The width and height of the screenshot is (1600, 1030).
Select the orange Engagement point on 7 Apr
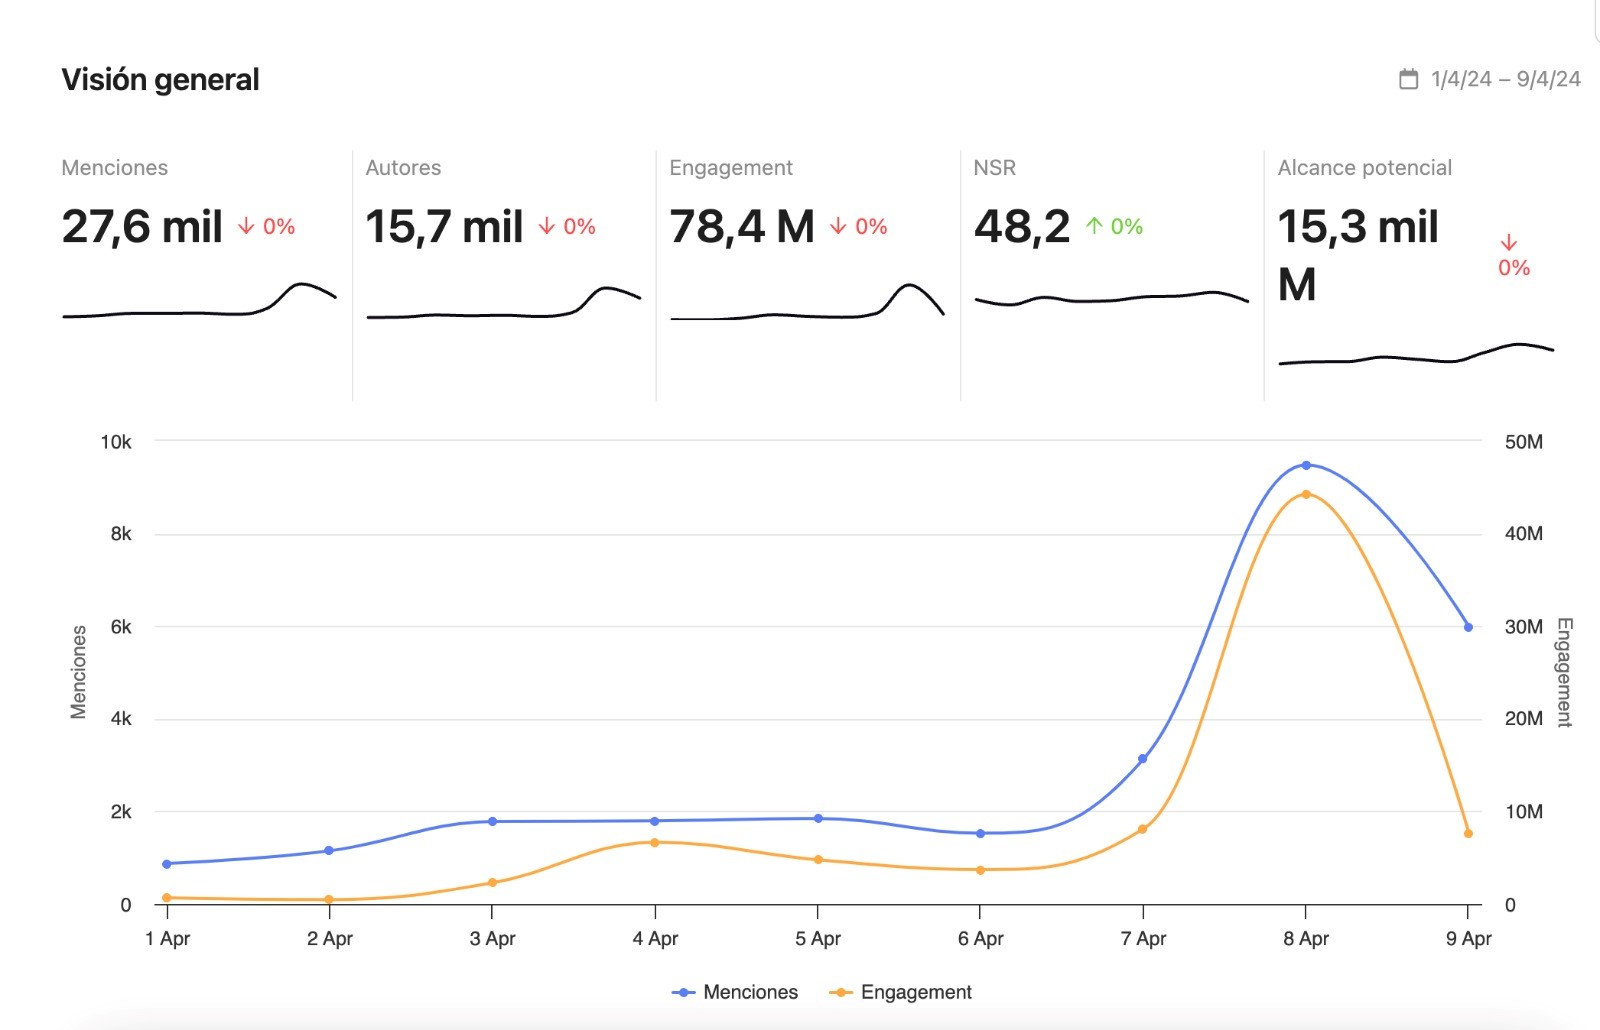(1142, 829)
